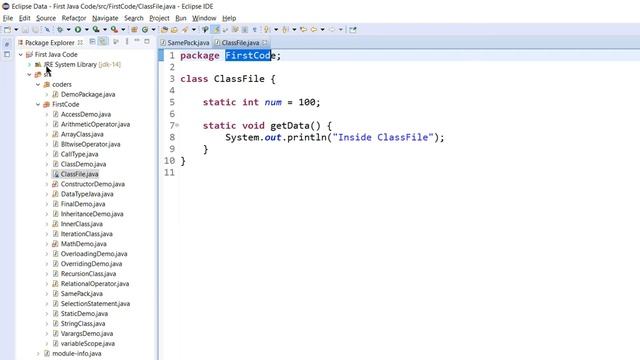Toggle the Mark Occurrences toolbar button
This screenshot has height=360, width=640.
[216, 29]
